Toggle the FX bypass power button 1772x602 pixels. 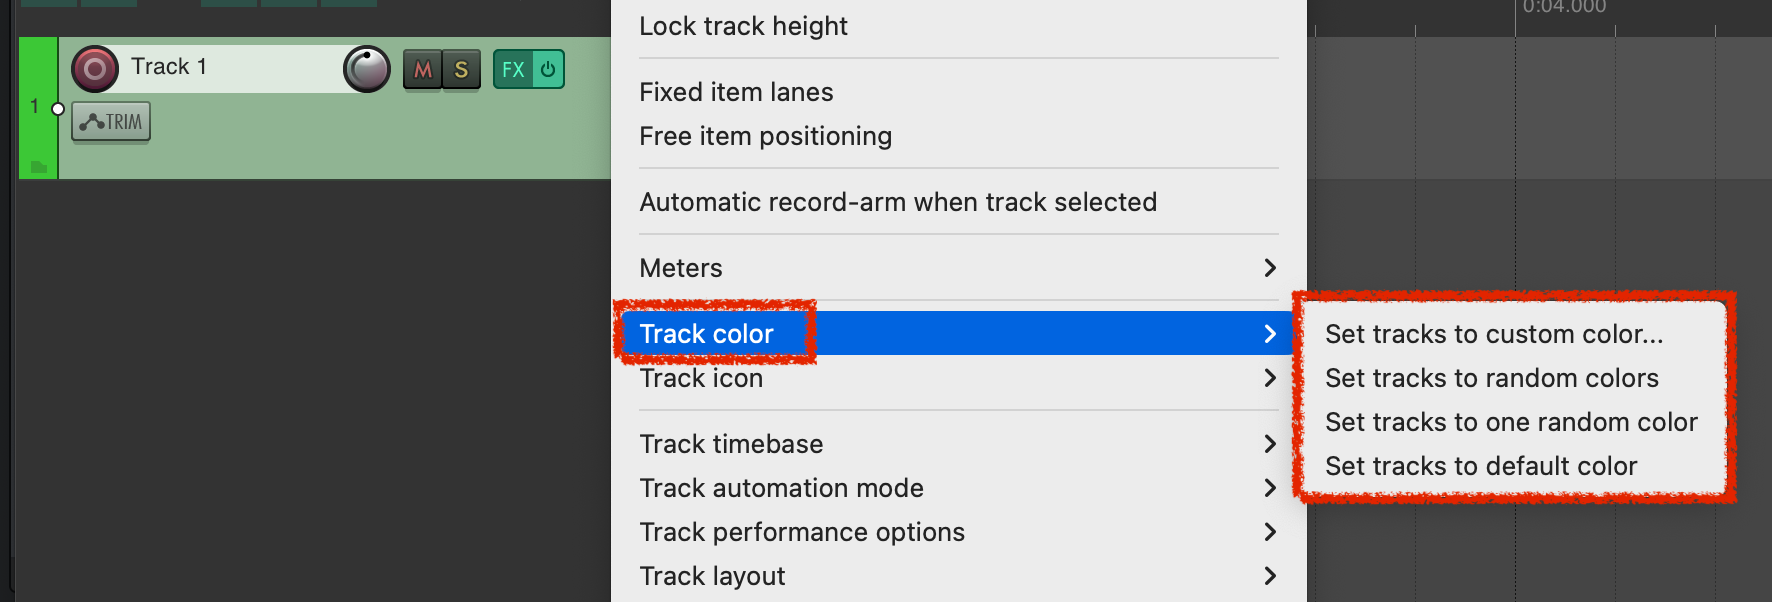pos(548,70)
